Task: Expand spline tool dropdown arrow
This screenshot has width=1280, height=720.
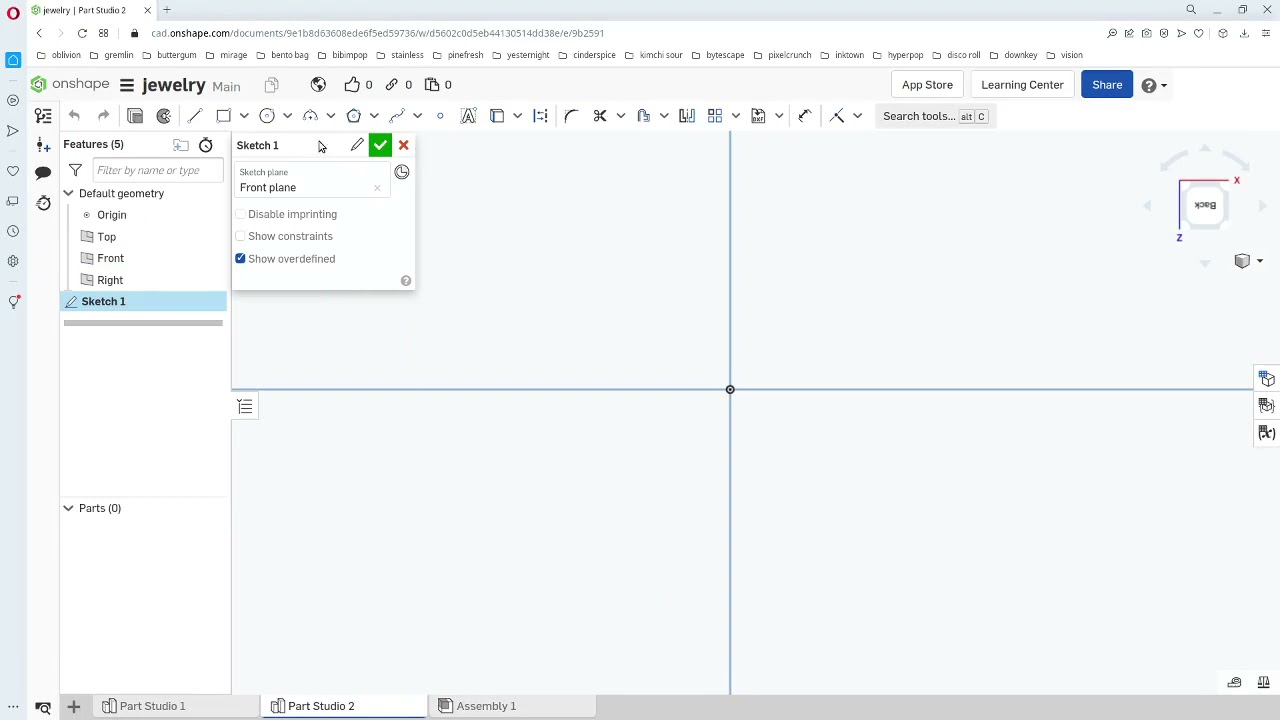Action: (417, 116)
